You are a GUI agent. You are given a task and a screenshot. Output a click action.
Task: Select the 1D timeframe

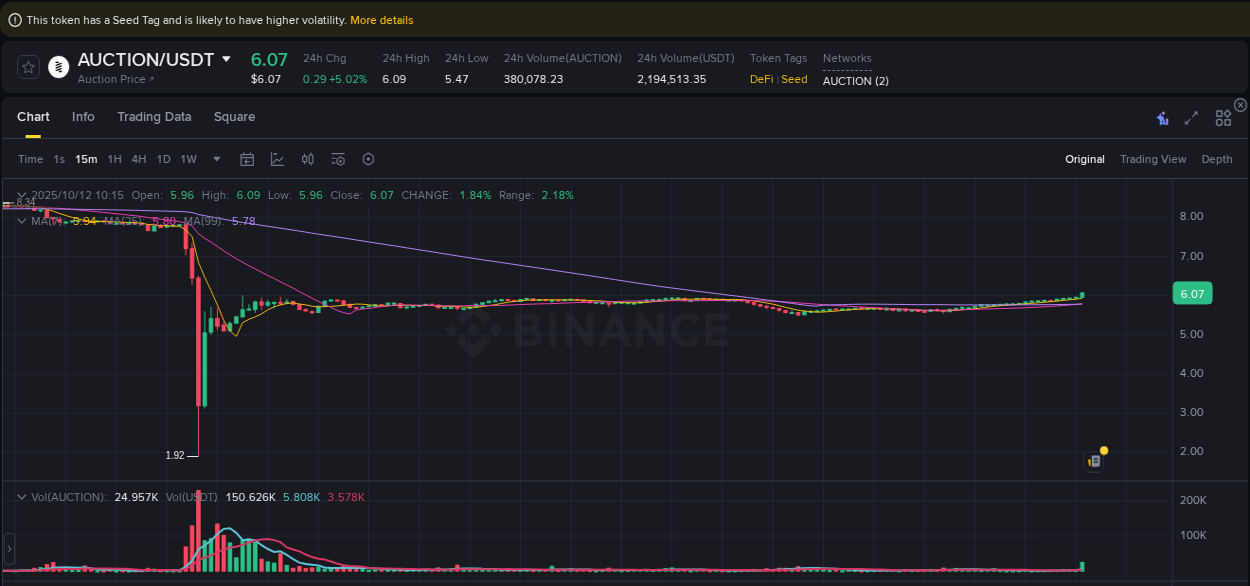163,159
